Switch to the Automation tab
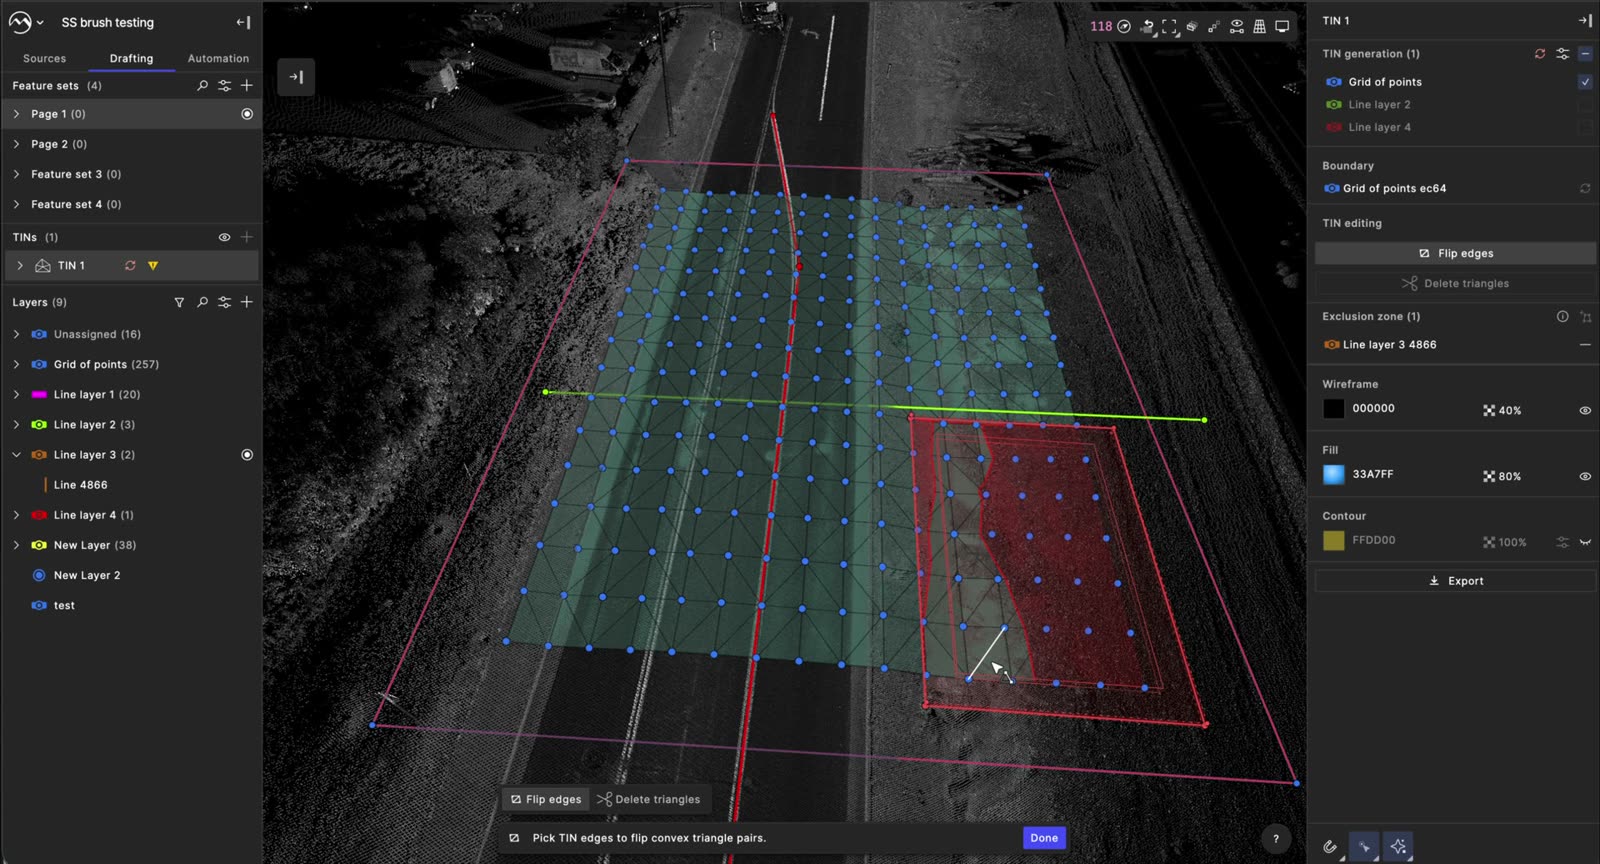The height and width of the screenshot is (864, 1600). 218,59
